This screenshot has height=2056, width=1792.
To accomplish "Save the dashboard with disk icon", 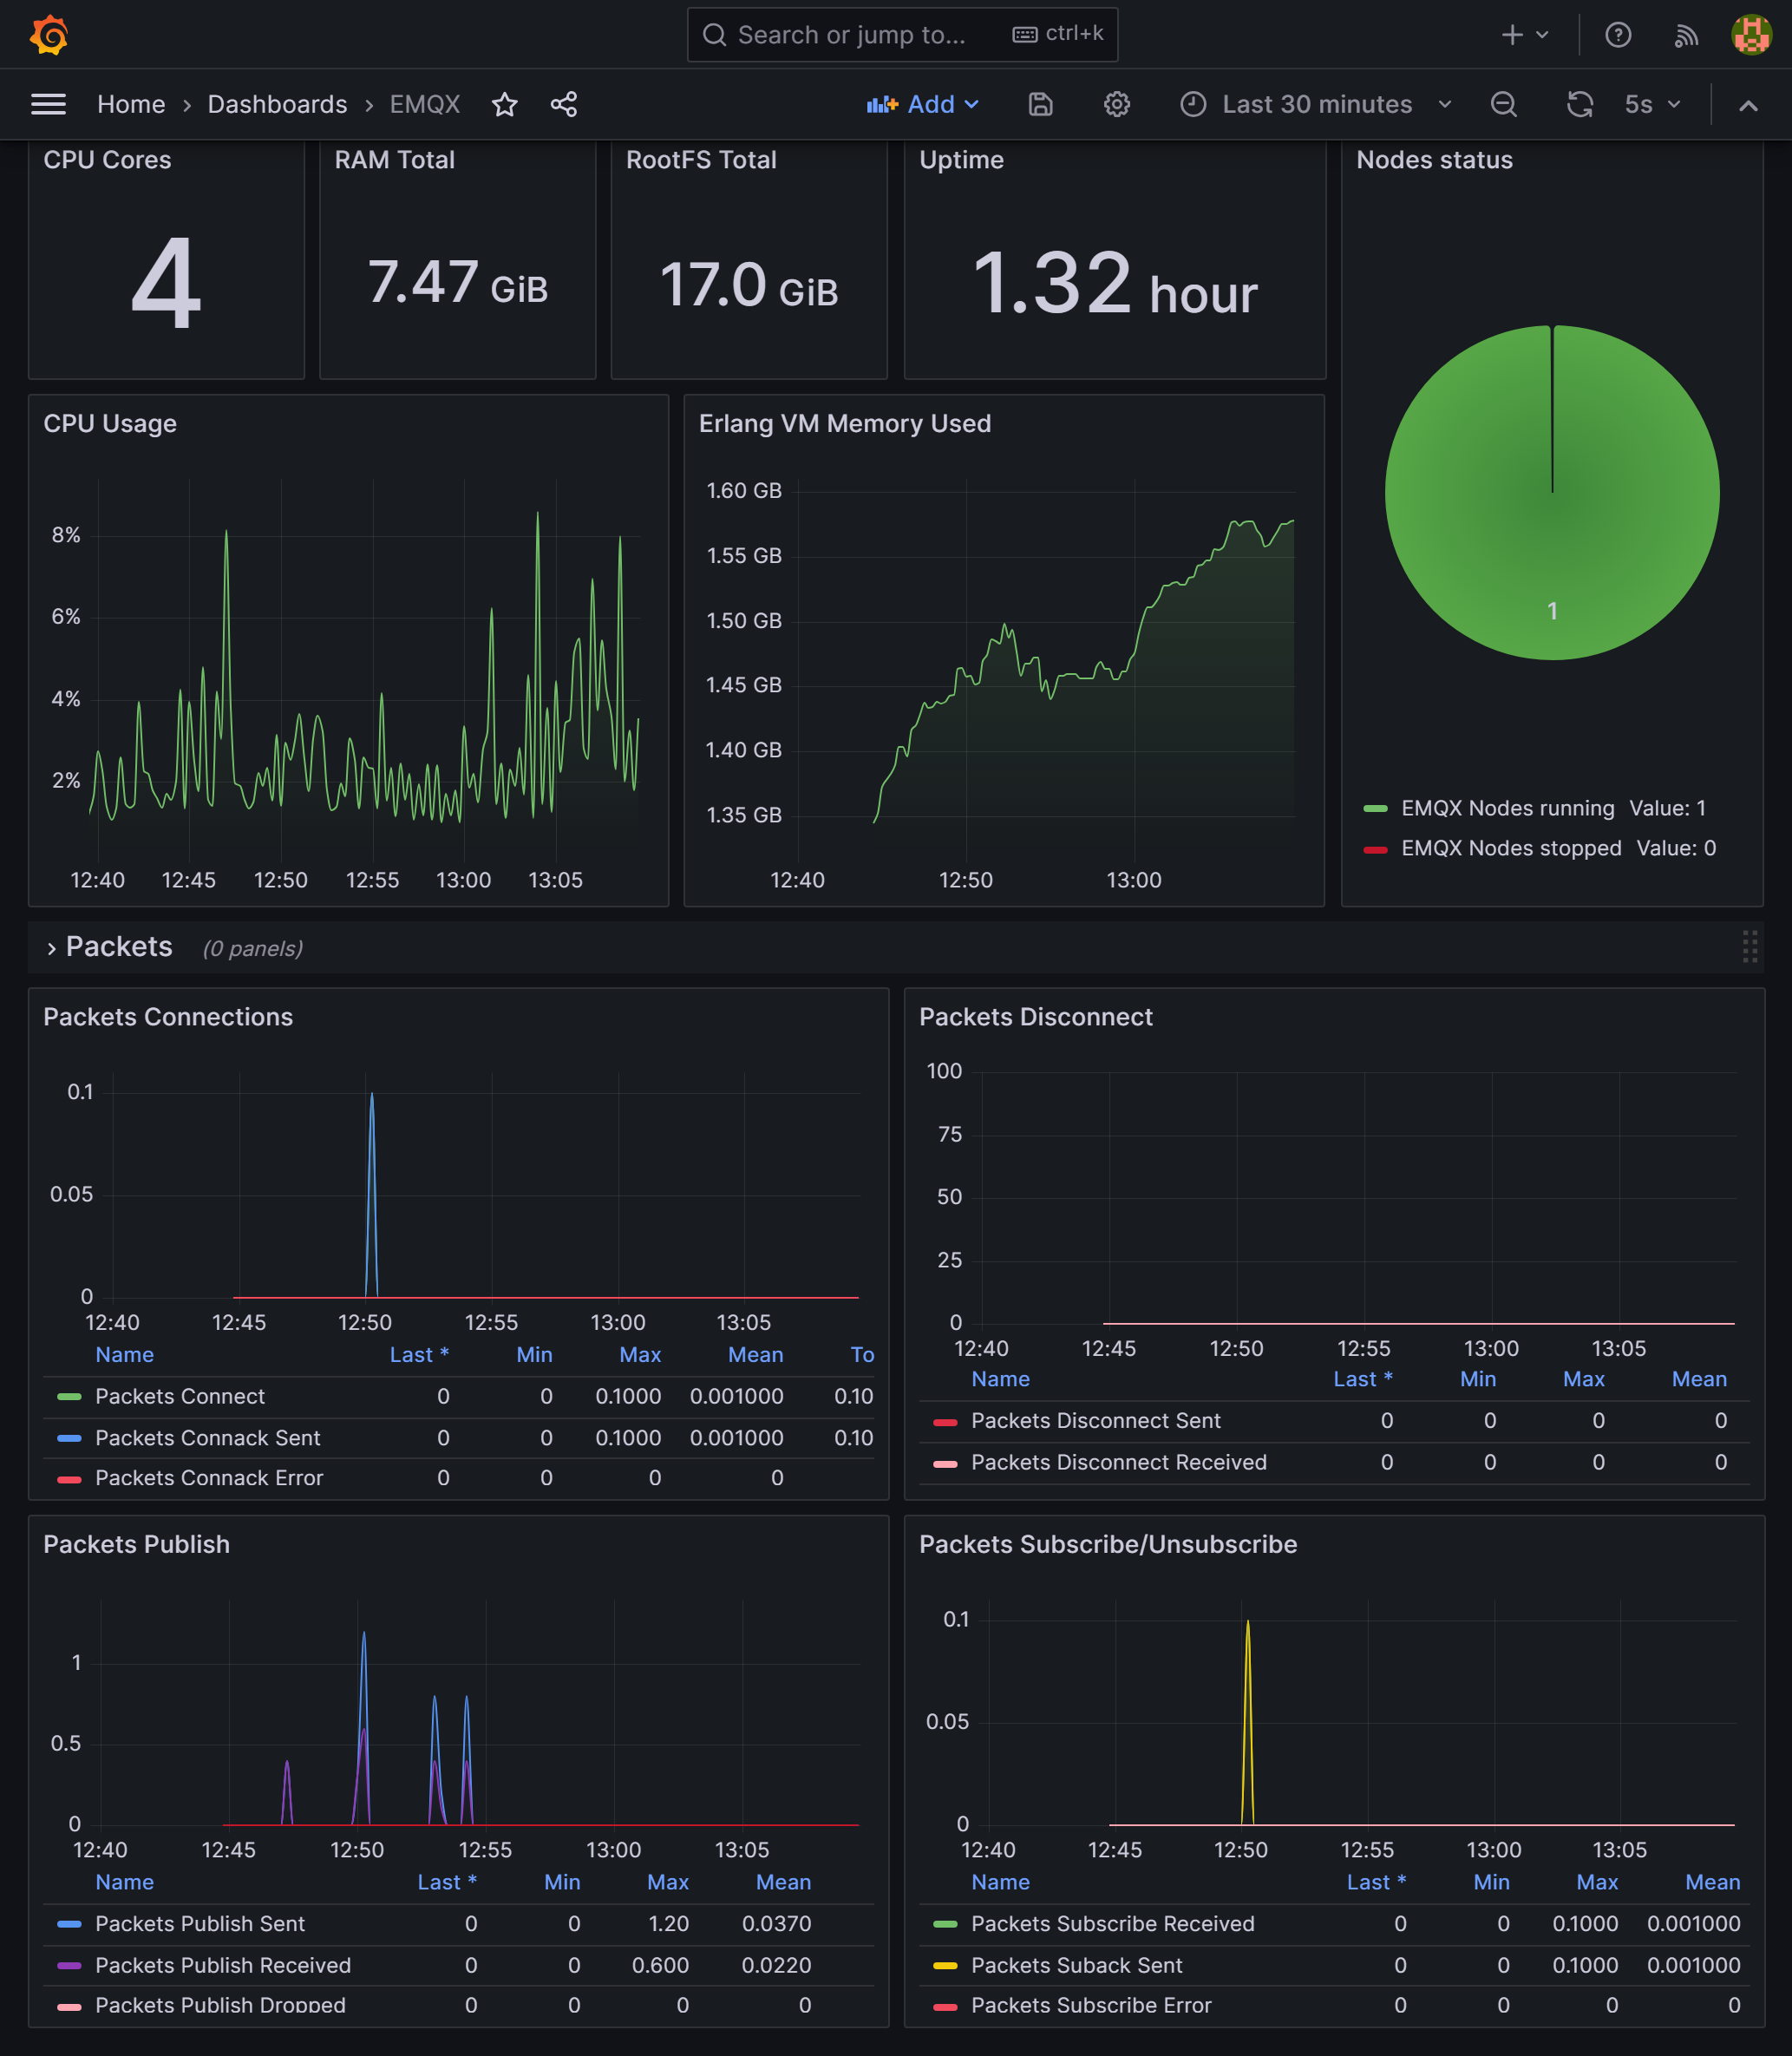I will click(x=1040, y=104).
